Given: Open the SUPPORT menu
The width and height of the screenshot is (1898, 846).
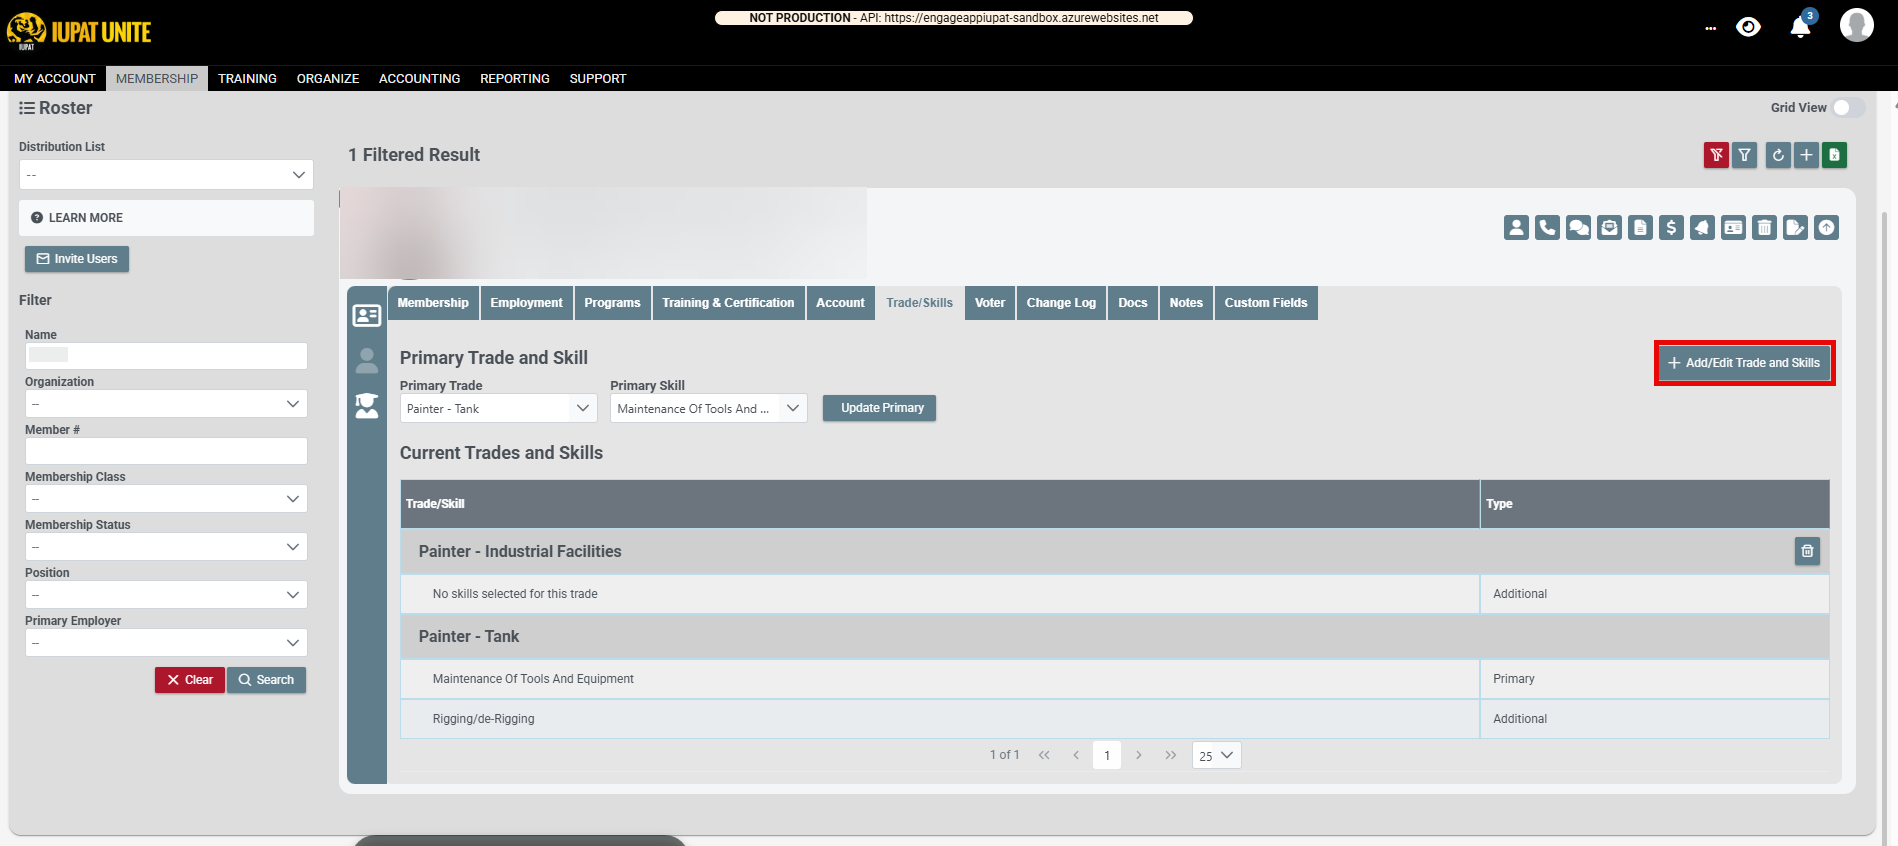Looking at the screenshot, I should [x=598, y=78].
